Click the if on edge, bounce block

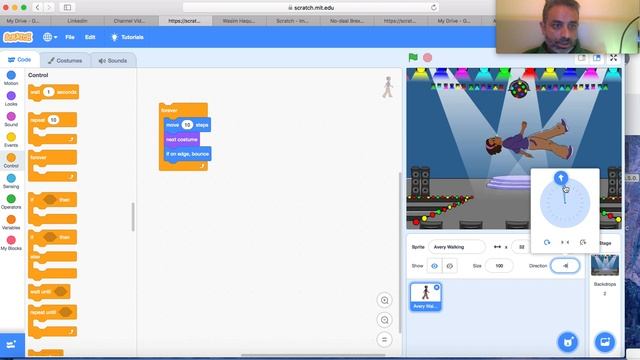187,154
